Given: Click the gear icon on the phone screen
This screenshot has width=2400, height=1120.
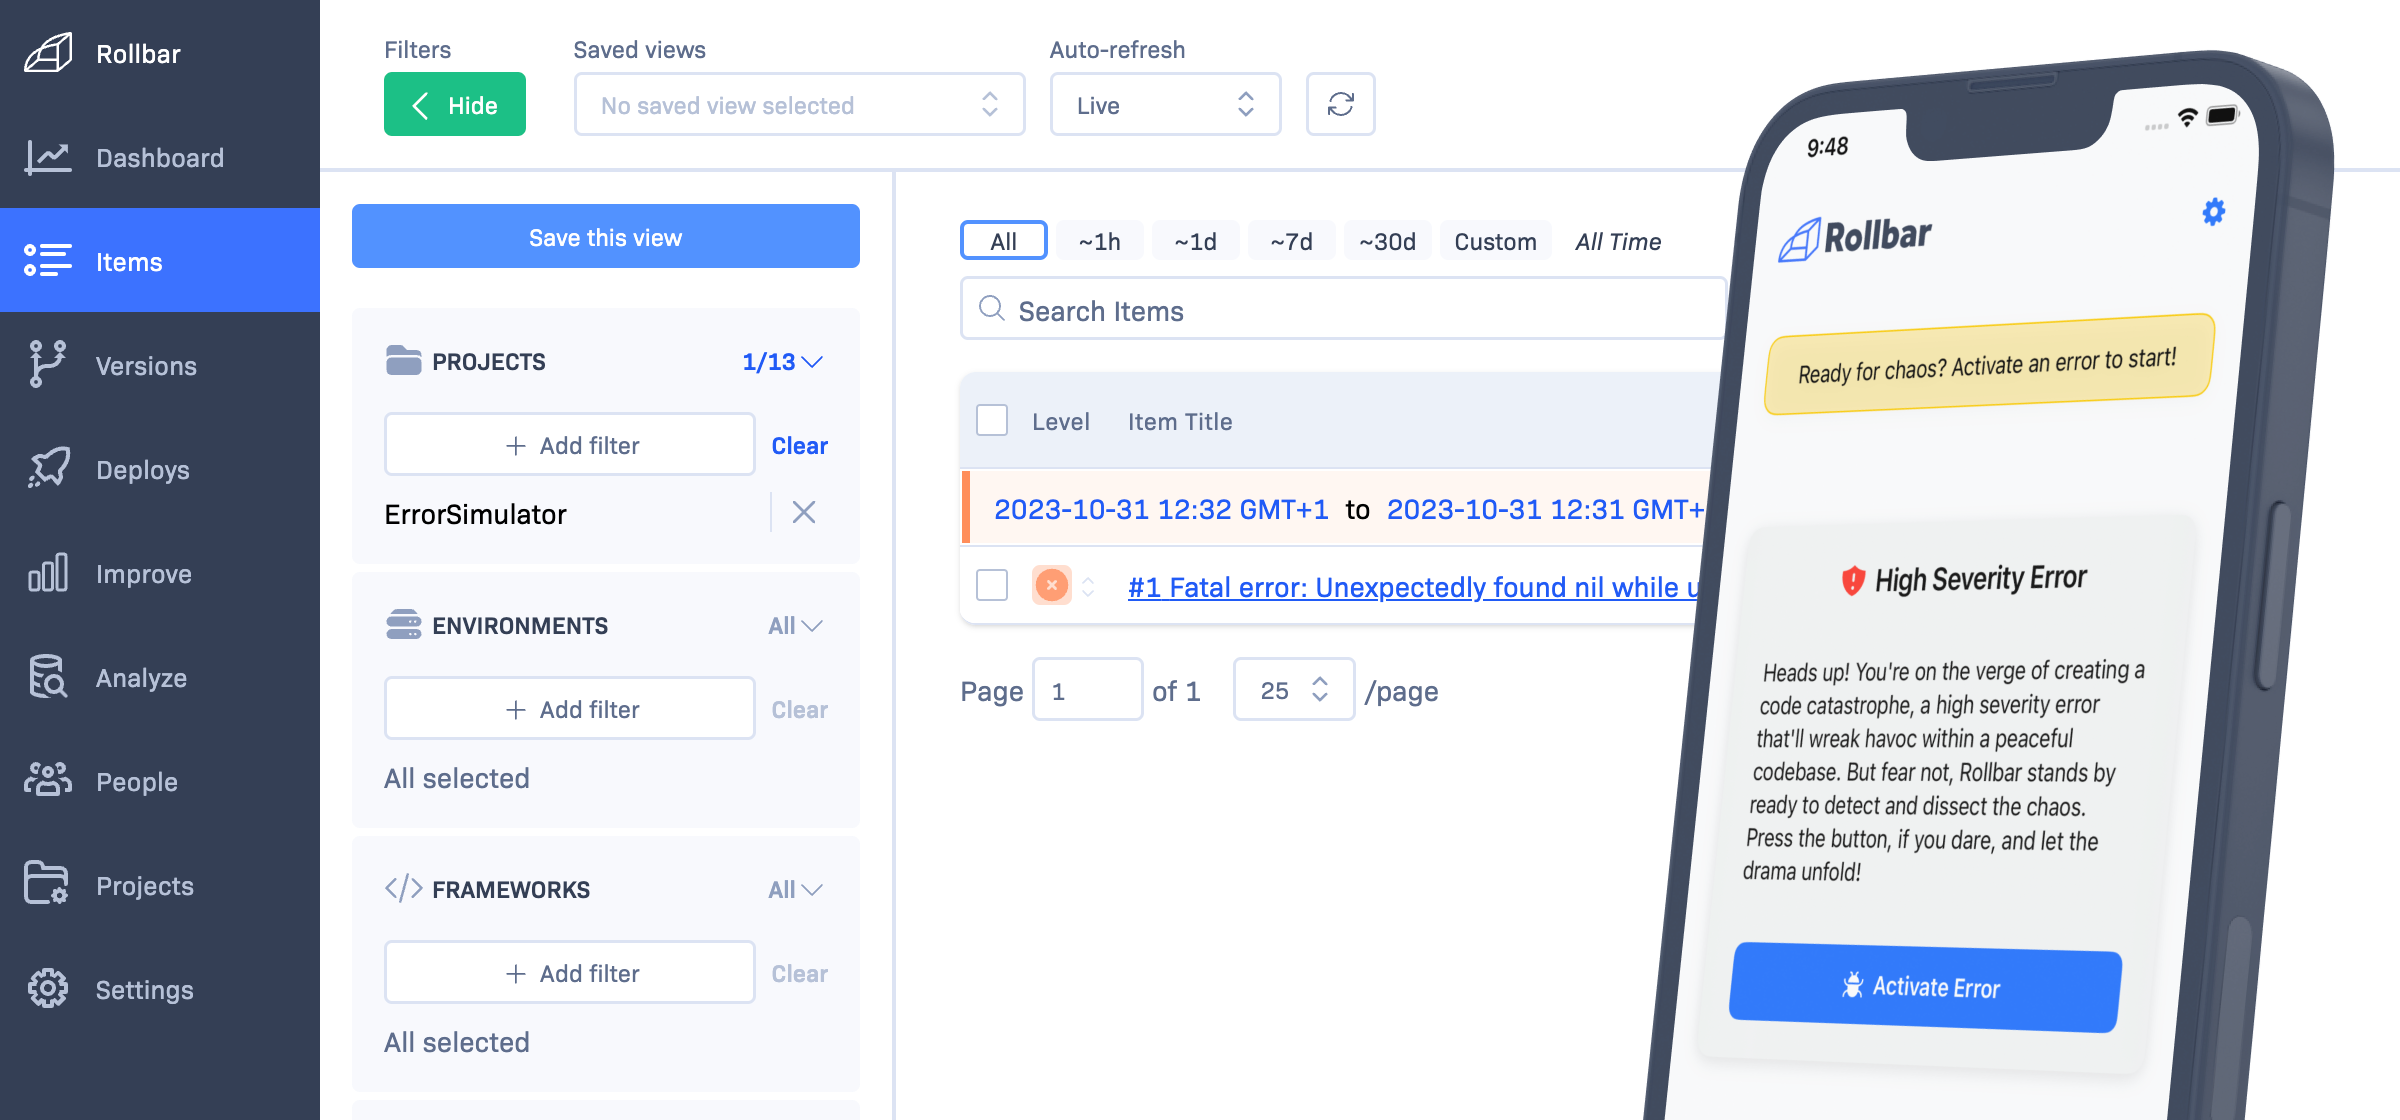Looking at the screenshot, I should pos(2213,212).
